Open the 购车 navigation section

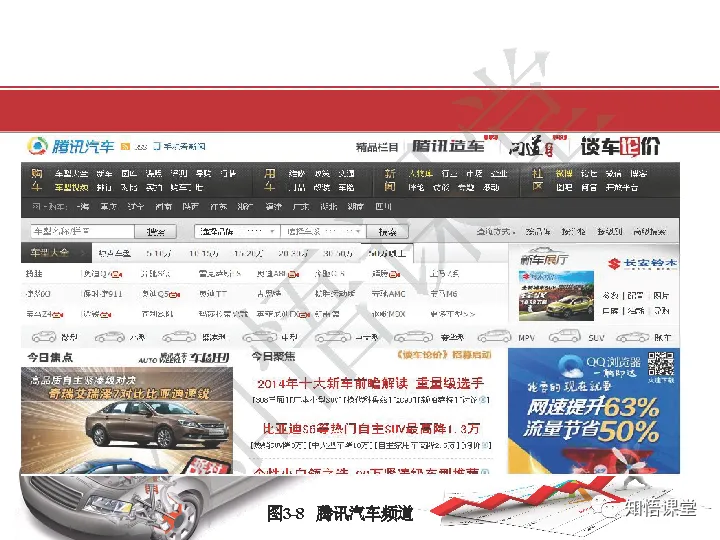tap(37, 180)
